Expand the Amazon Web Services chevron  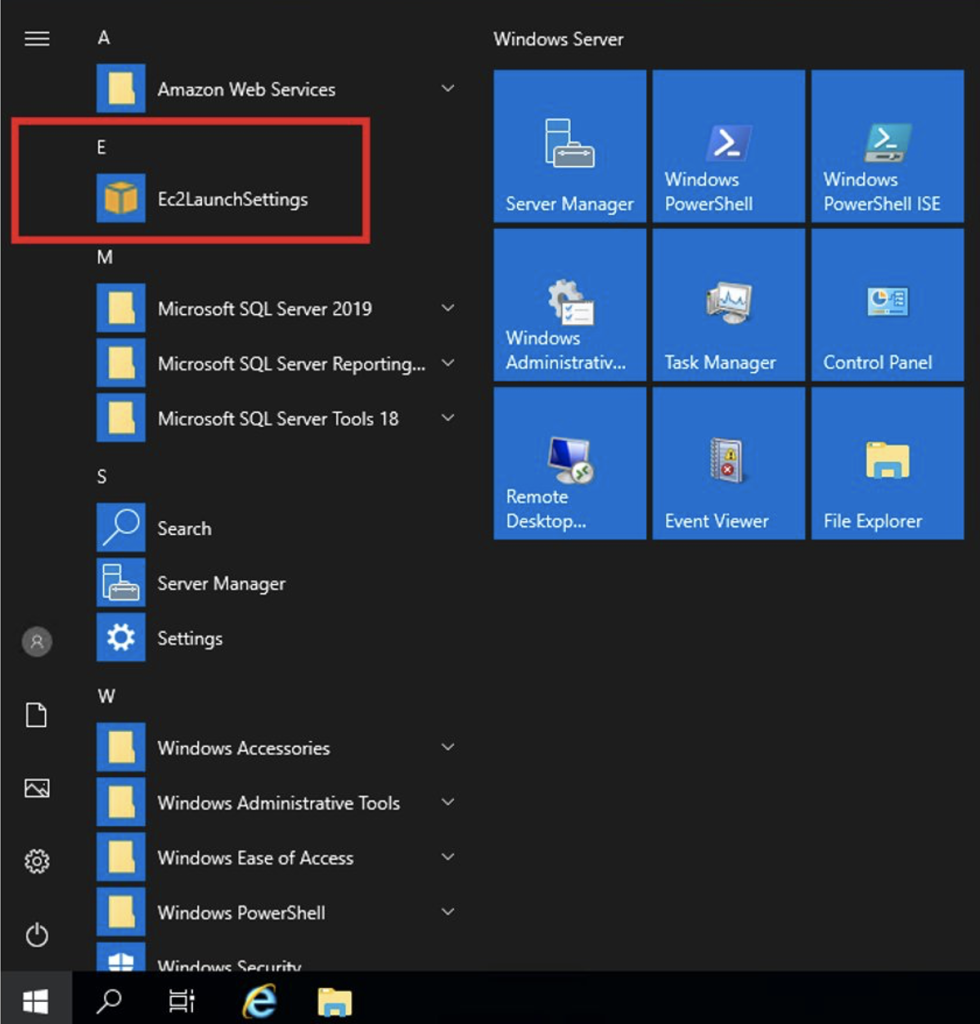448,88
